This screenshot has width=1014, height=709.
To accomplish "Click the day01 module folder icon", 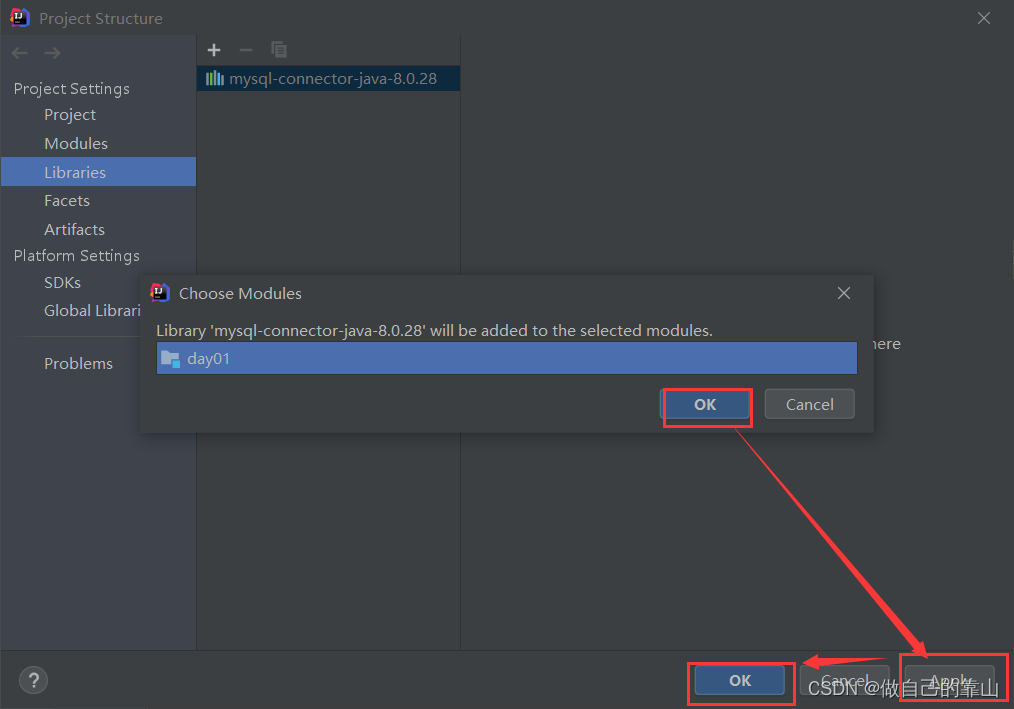I will (171, 358).
